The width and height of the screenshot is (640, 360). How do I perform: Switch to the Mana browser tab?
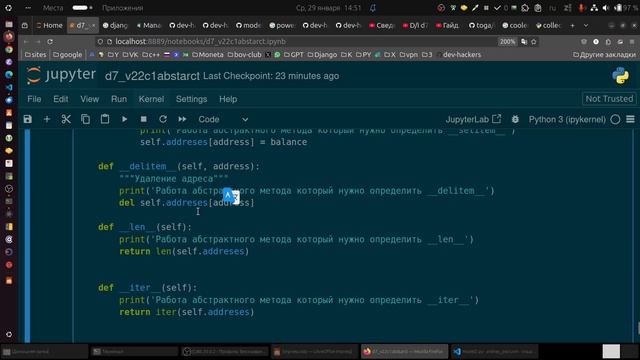(149, 25)
